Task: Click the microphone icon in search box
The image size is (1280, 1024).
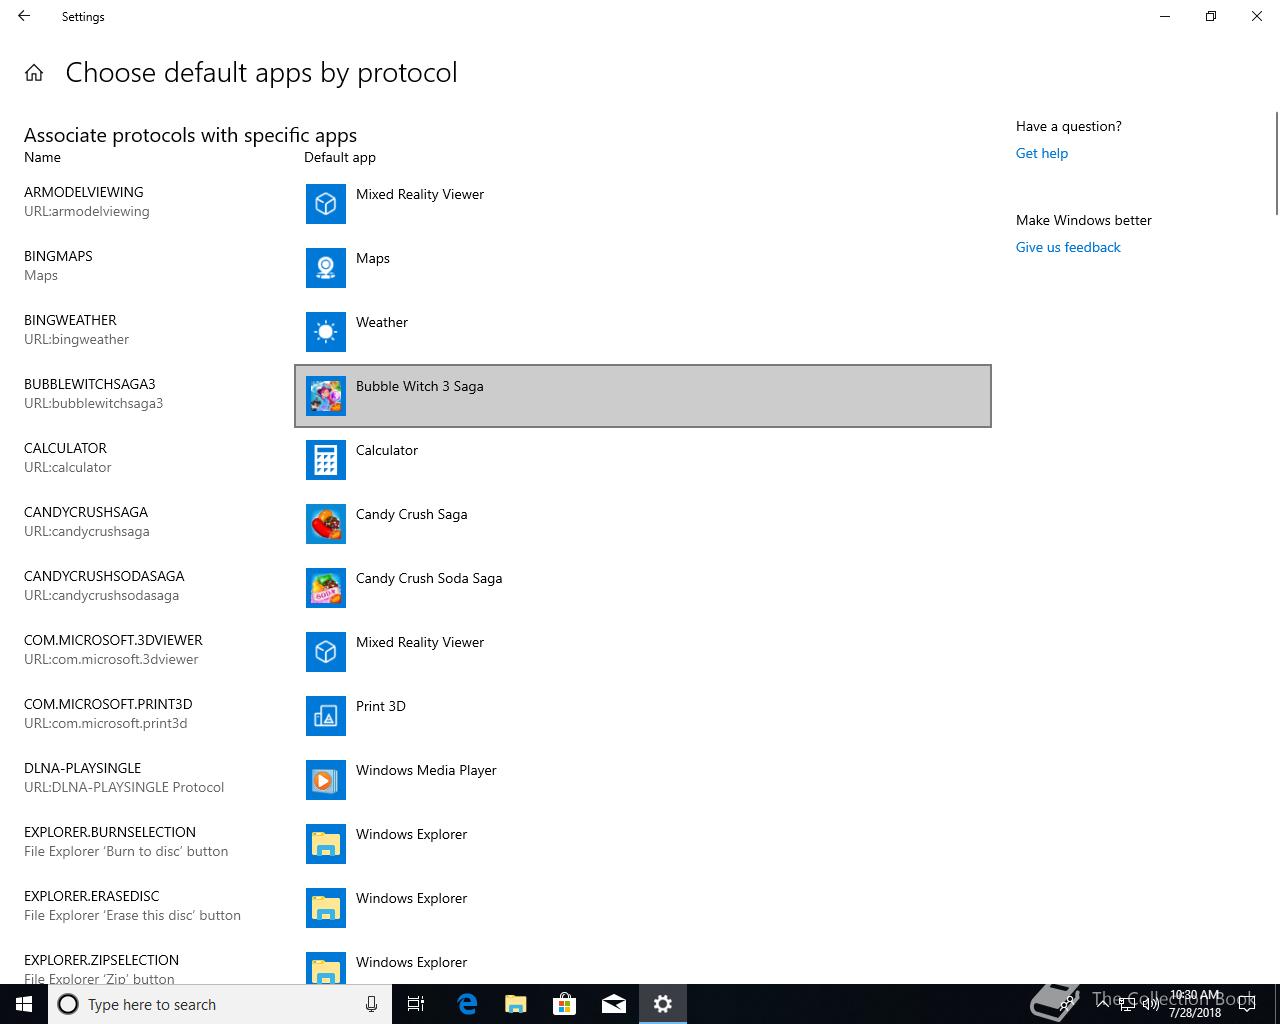Action: pos(371,1004)
